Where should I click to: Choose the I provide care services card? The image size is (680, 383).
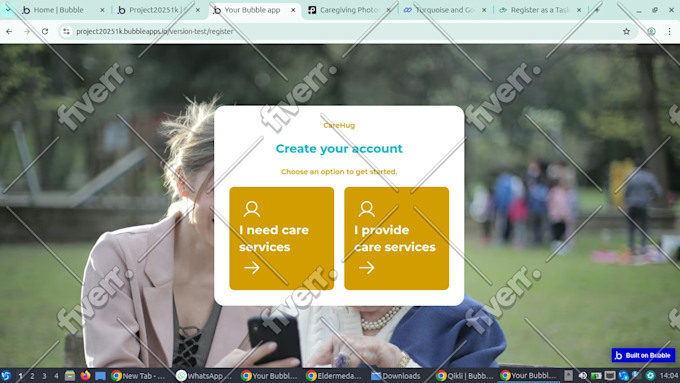[396, 238]
